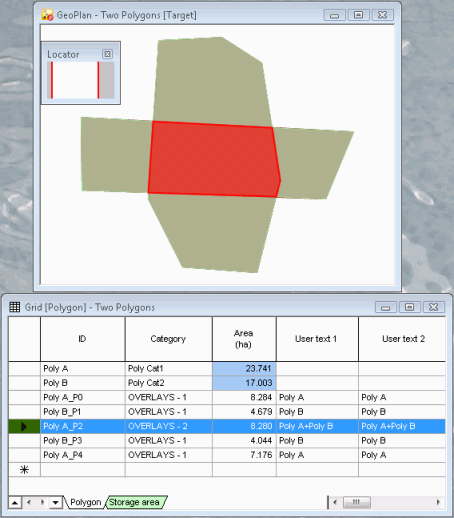Minimize the GeoPlan Two Polygons window
The height and width of the screenshot is (518, 454).
[x=335, y=15]
